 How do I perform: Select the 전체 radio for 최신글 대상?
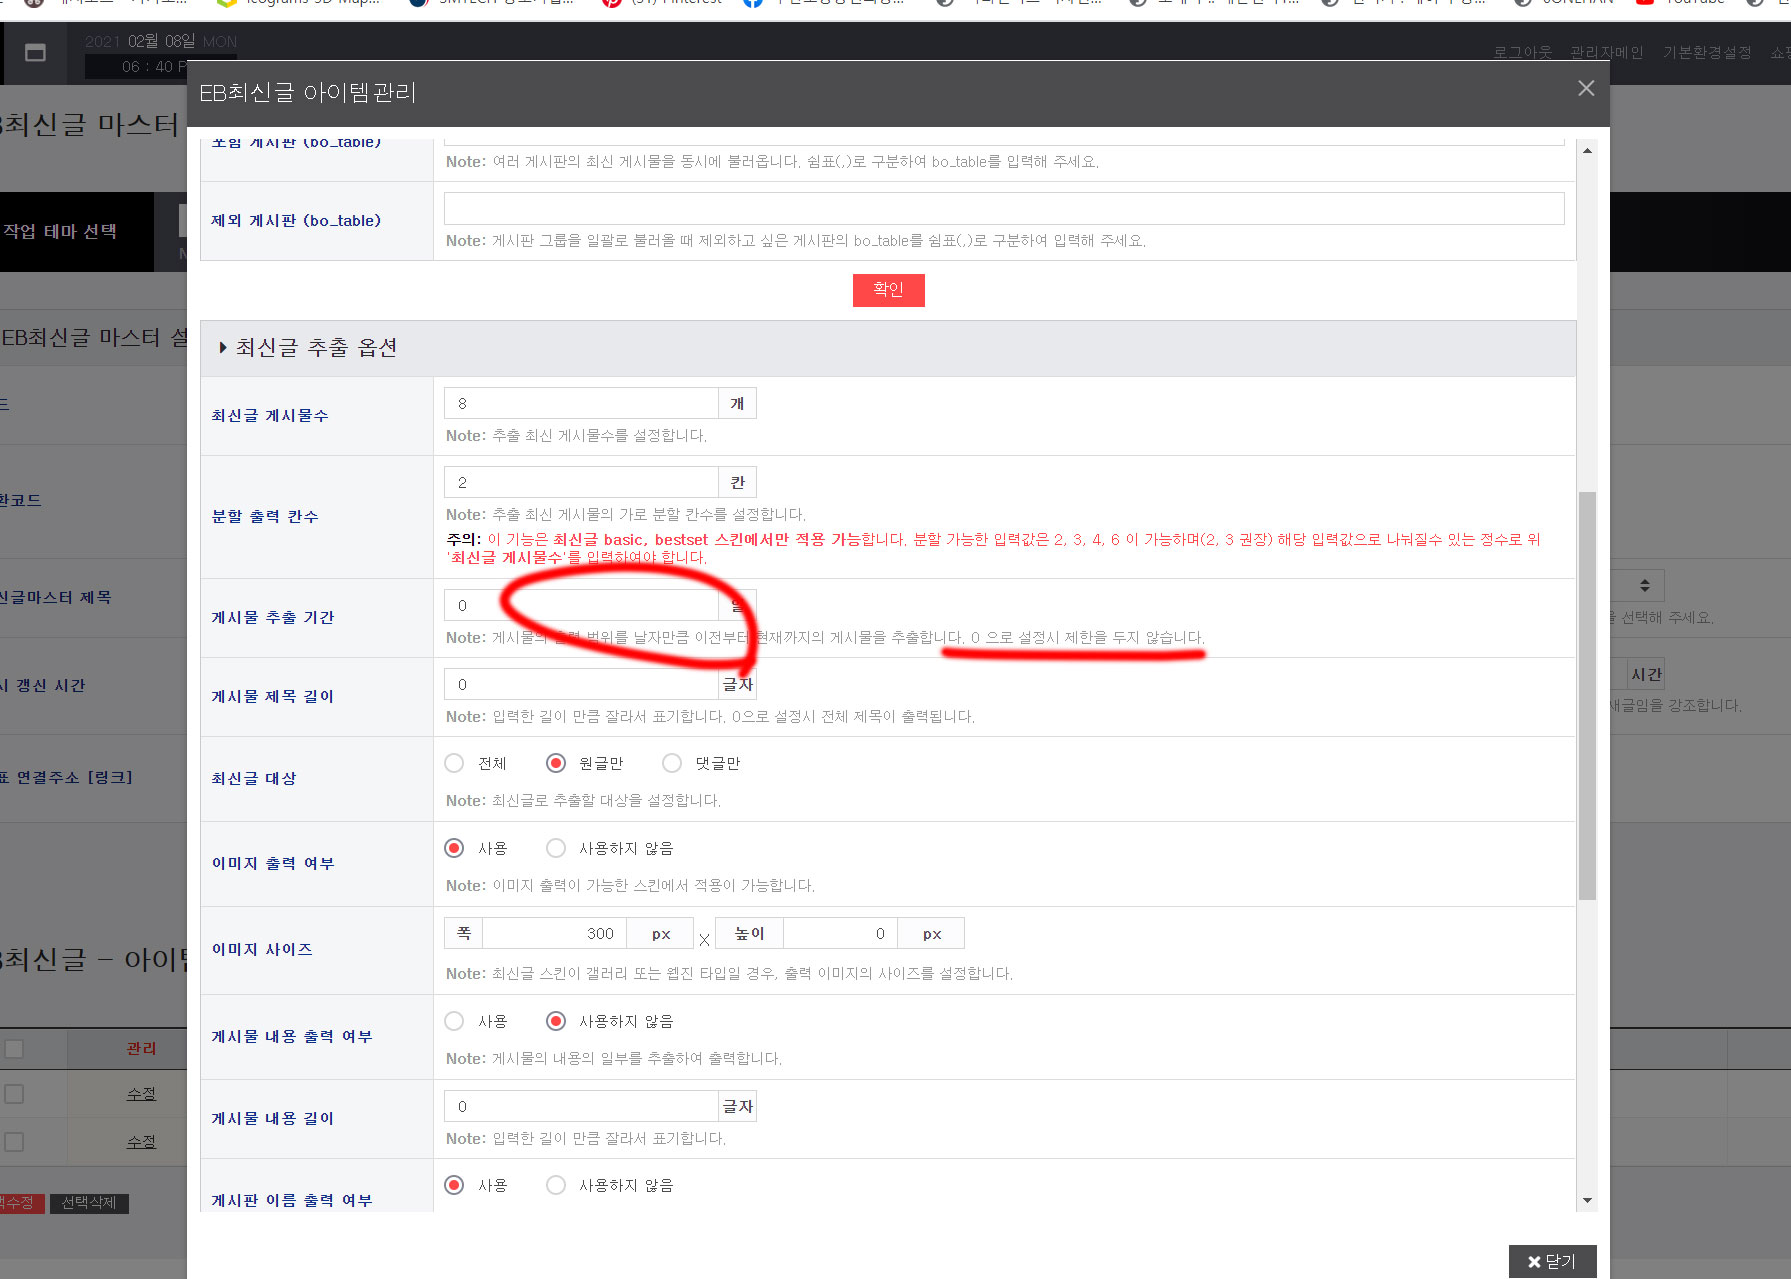coord(454,763)
